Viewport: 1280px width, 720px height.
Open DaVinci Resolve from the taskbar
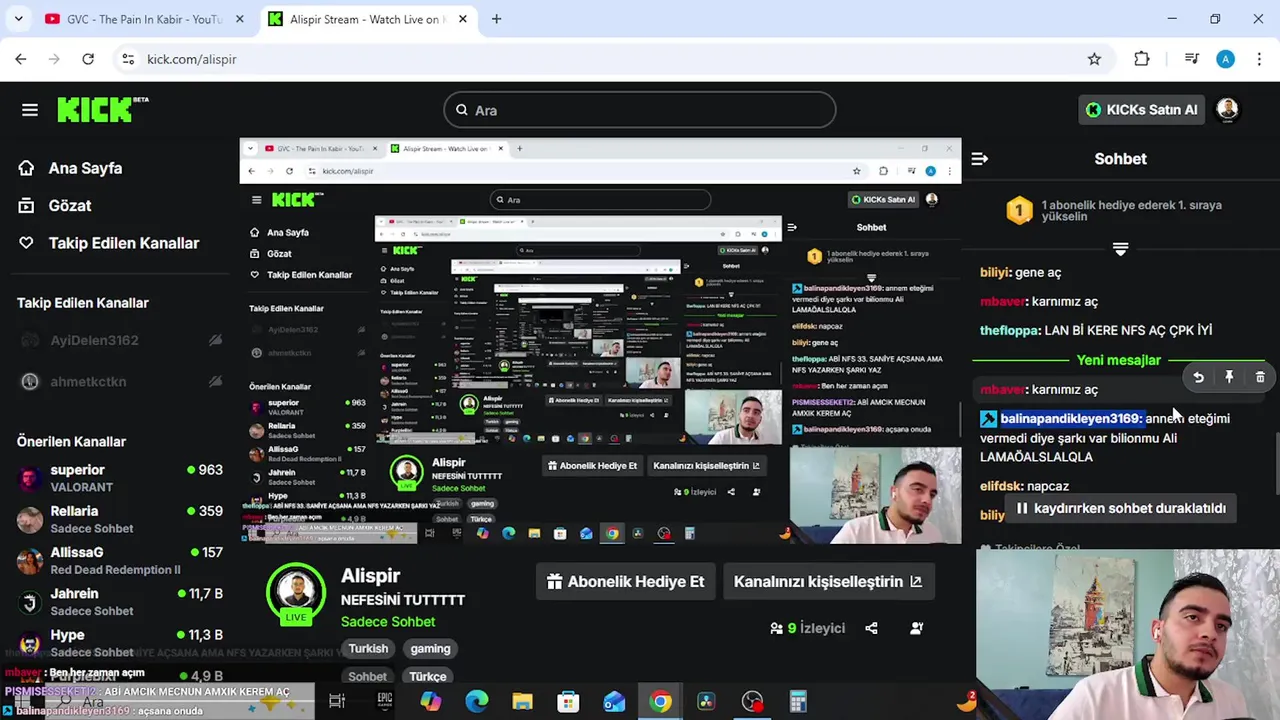pos(706,702)
